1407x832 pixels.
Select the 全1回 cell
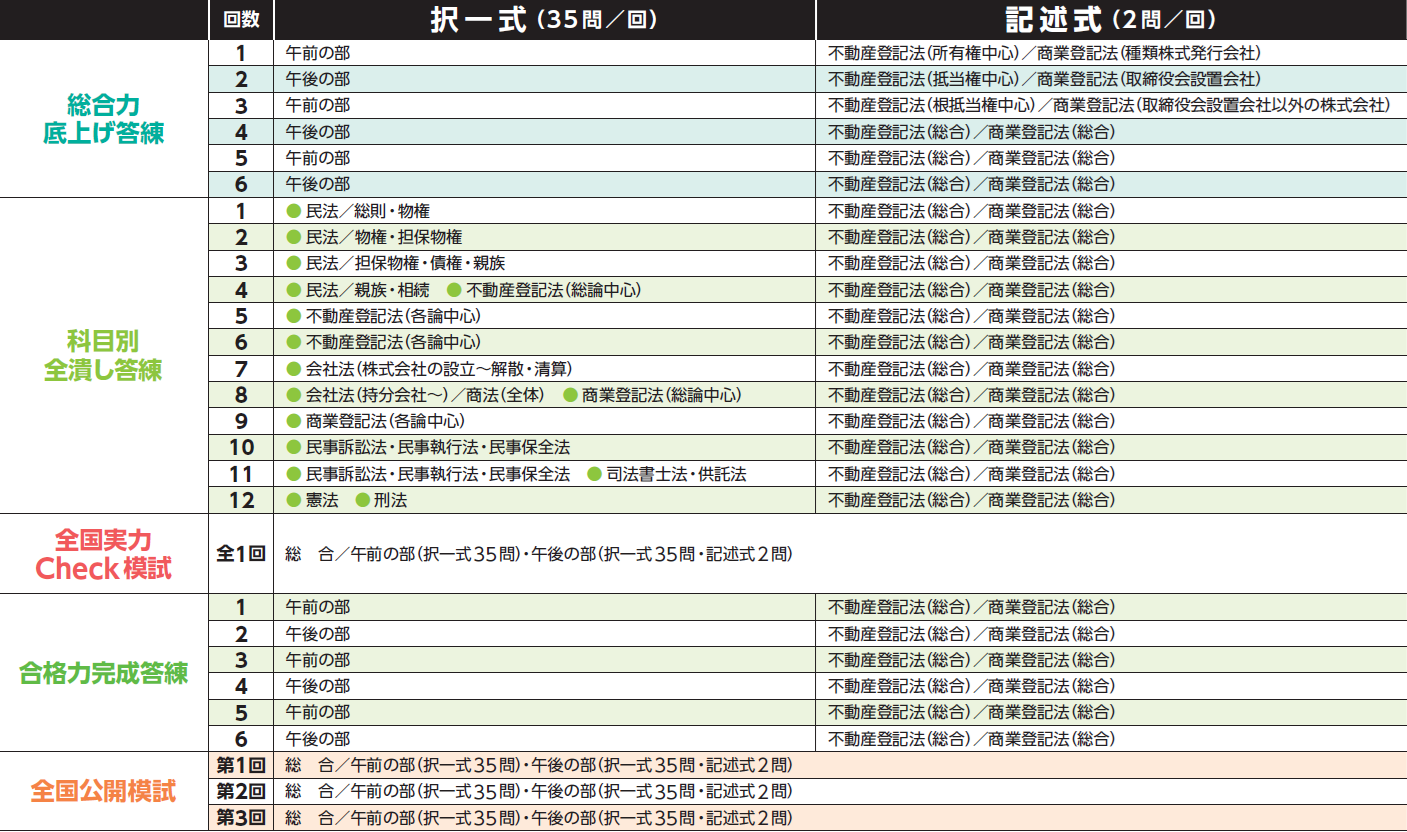(243, 553)
